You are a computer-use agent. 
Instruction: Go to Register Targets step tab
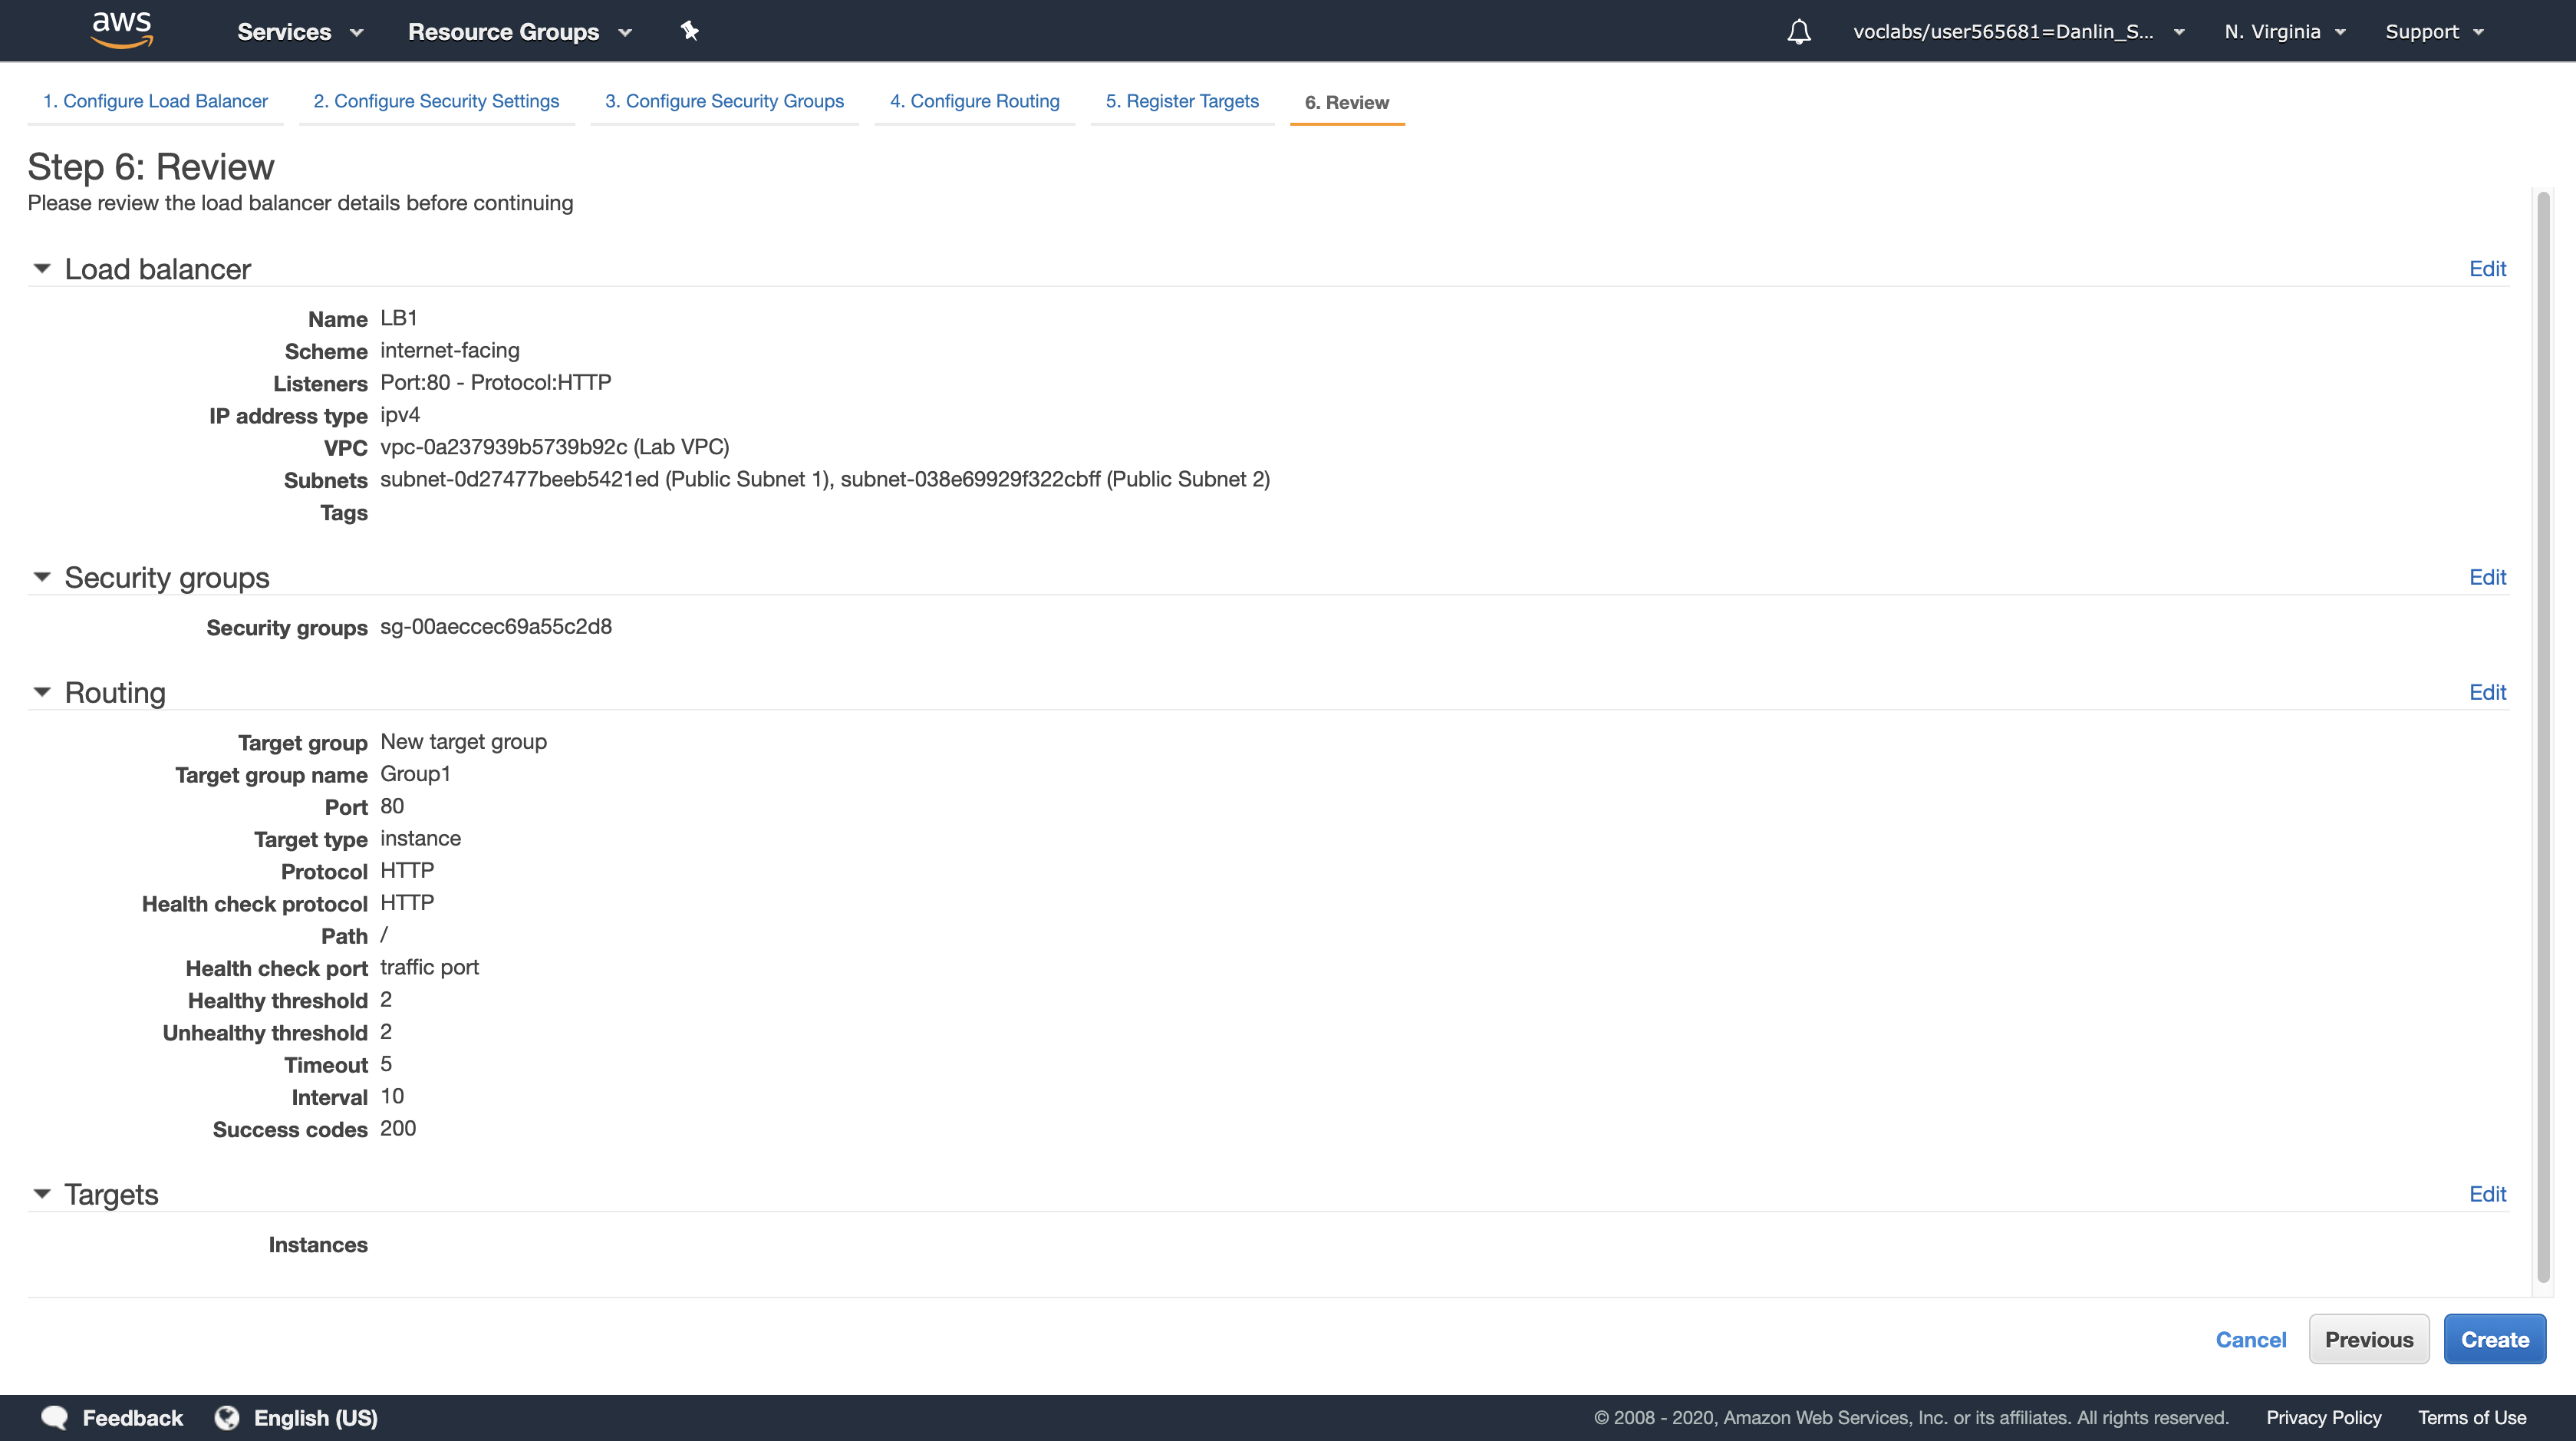tap(1181, 101)
